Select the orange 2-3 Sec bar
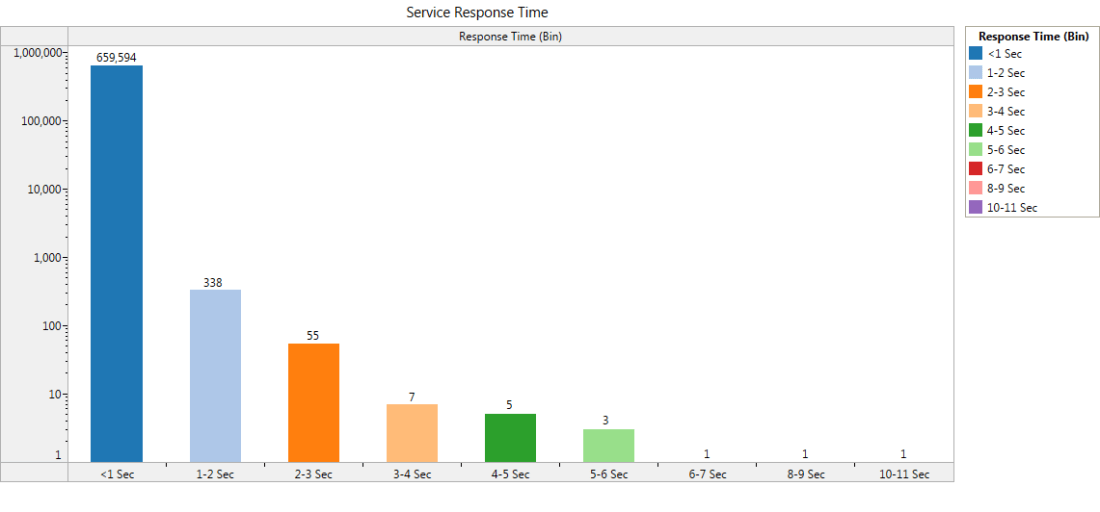 (x=313, y=402)
